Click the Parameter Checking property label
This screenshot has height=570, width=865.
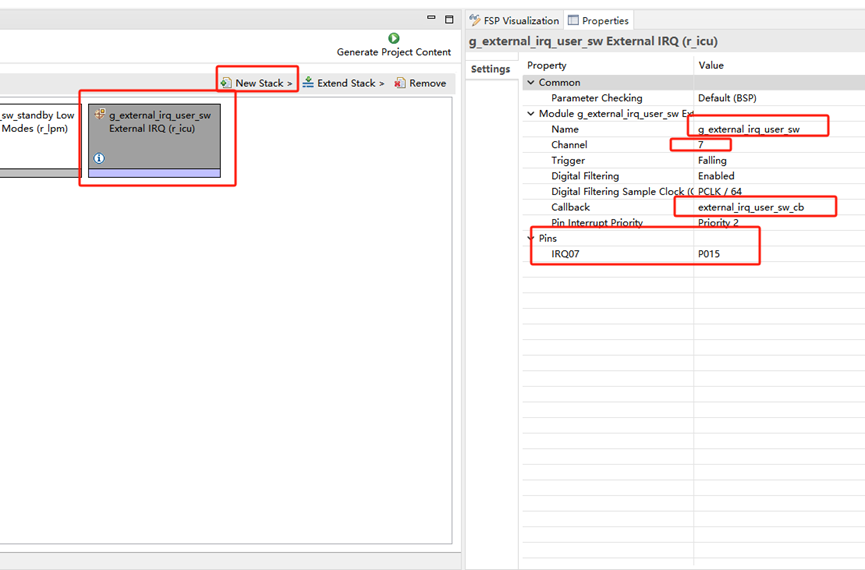(597, 98)
